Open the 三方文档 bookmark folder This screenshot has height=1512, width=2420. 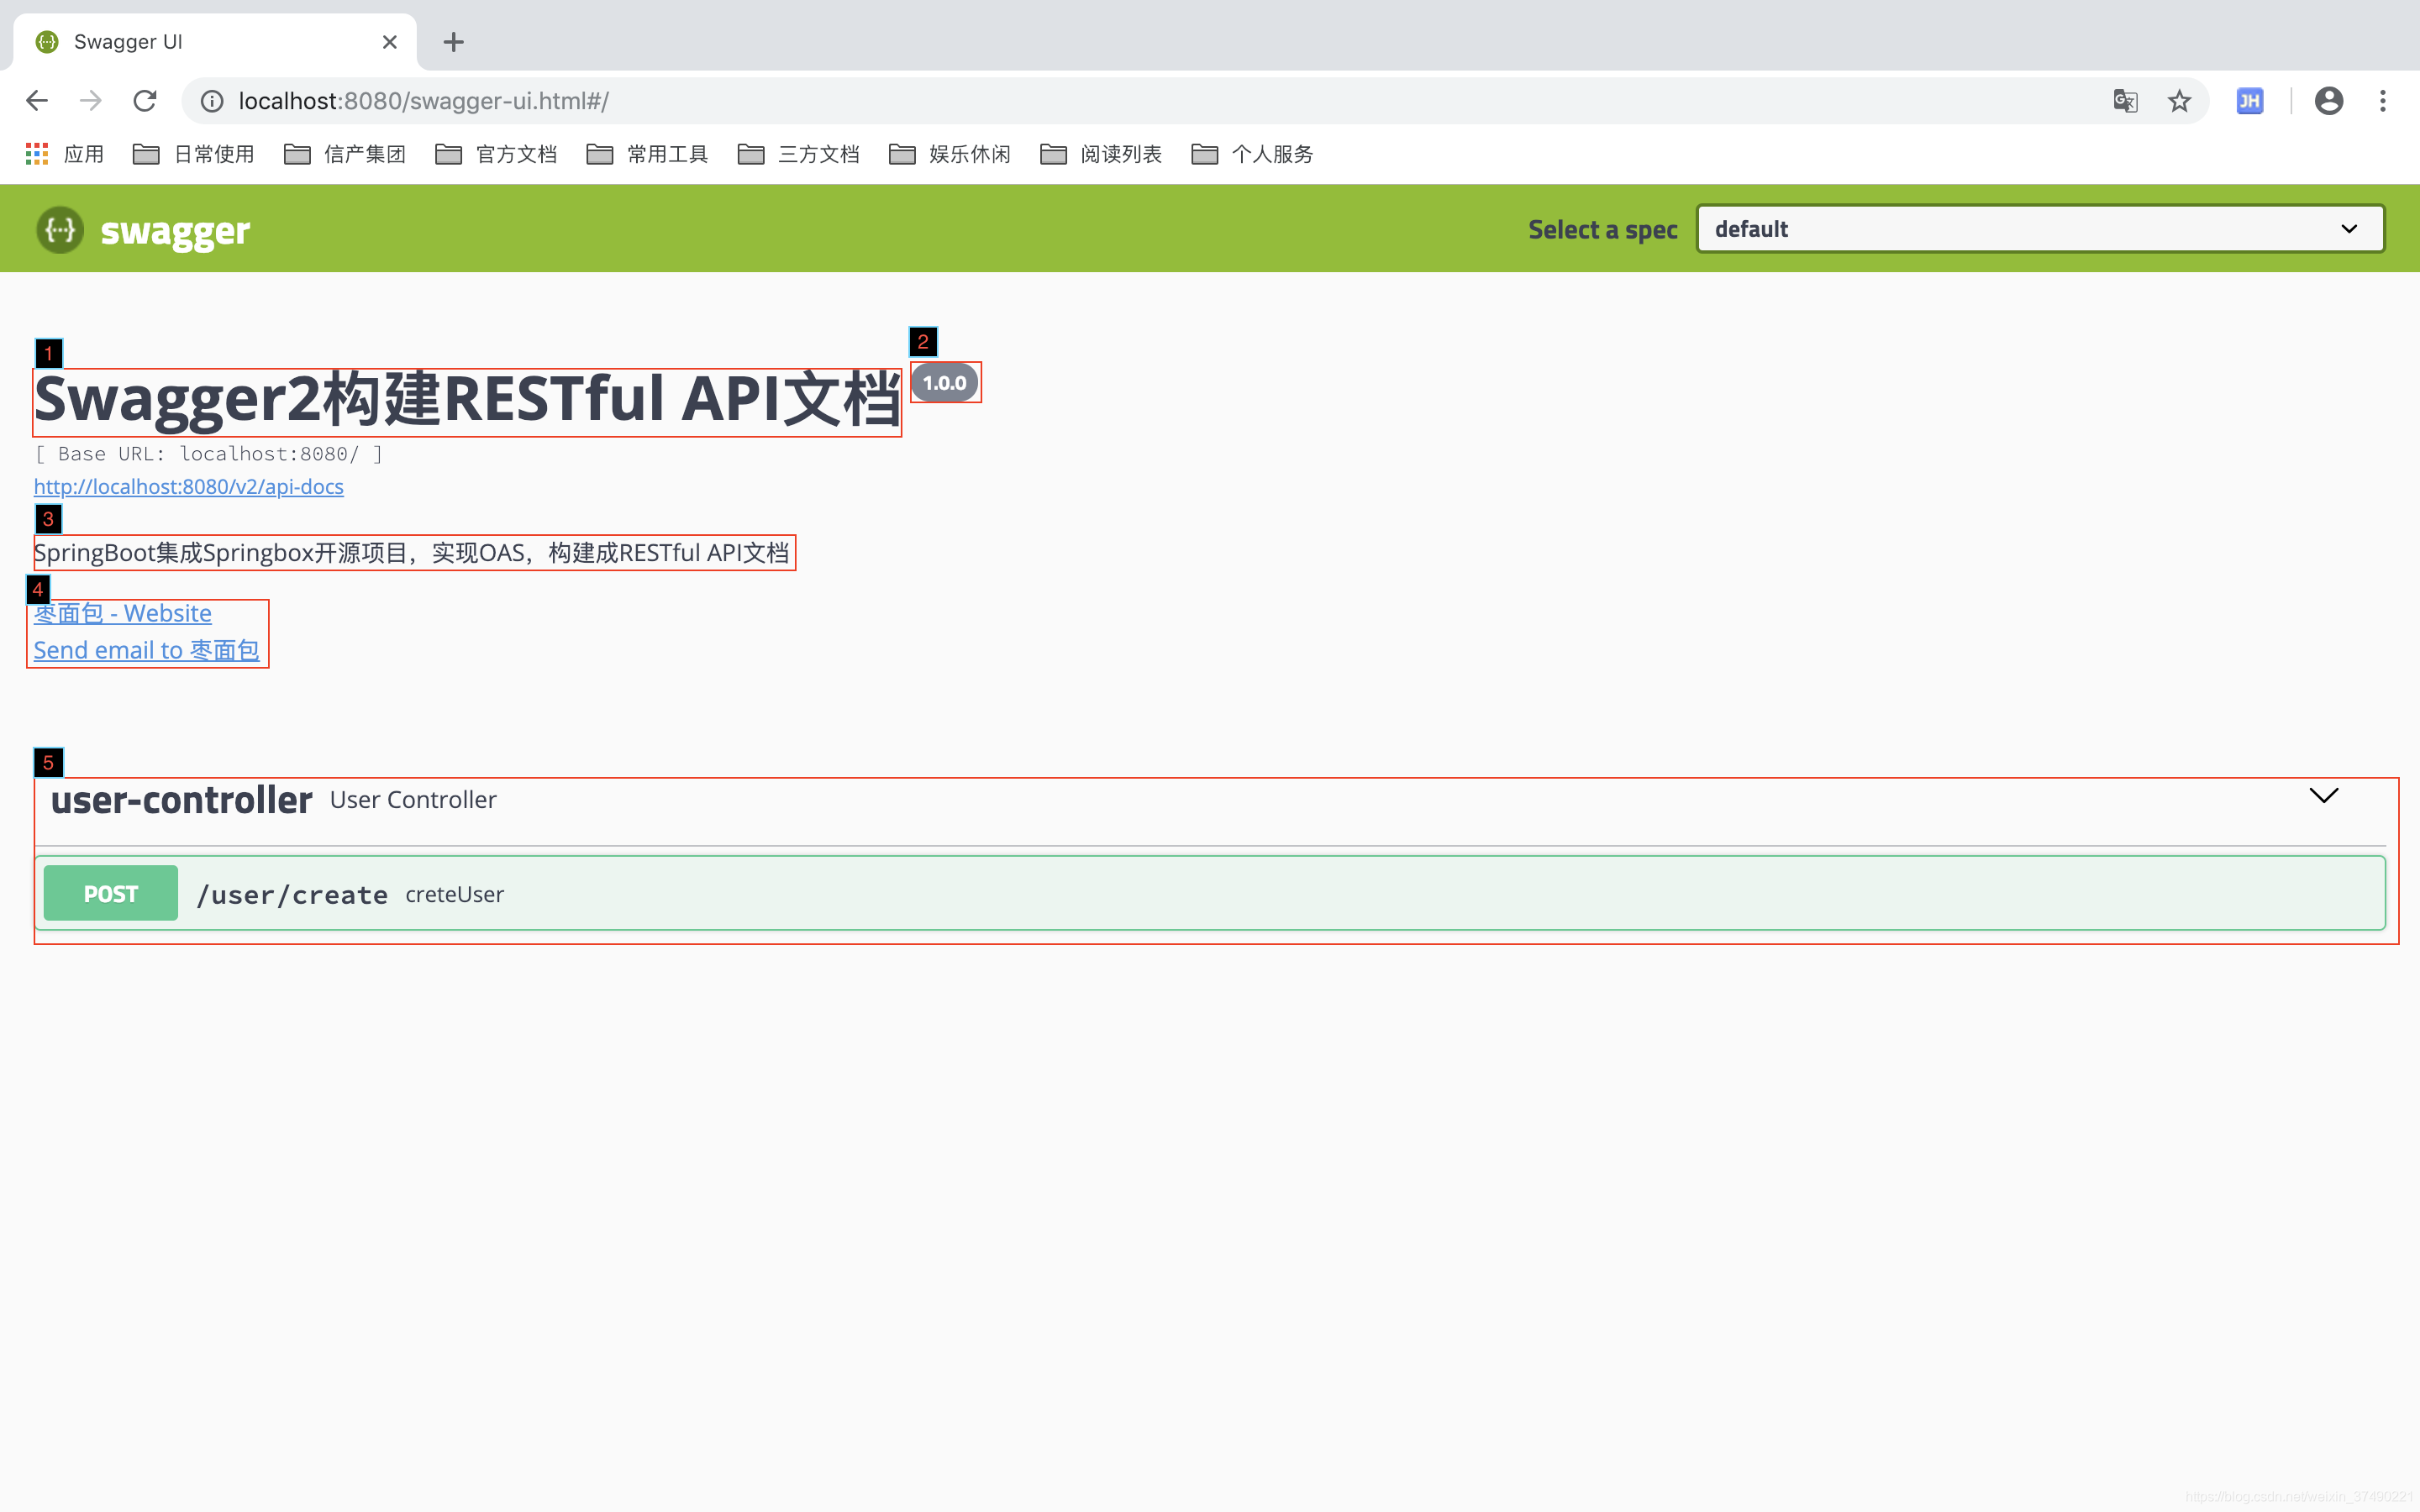point(798,154)
